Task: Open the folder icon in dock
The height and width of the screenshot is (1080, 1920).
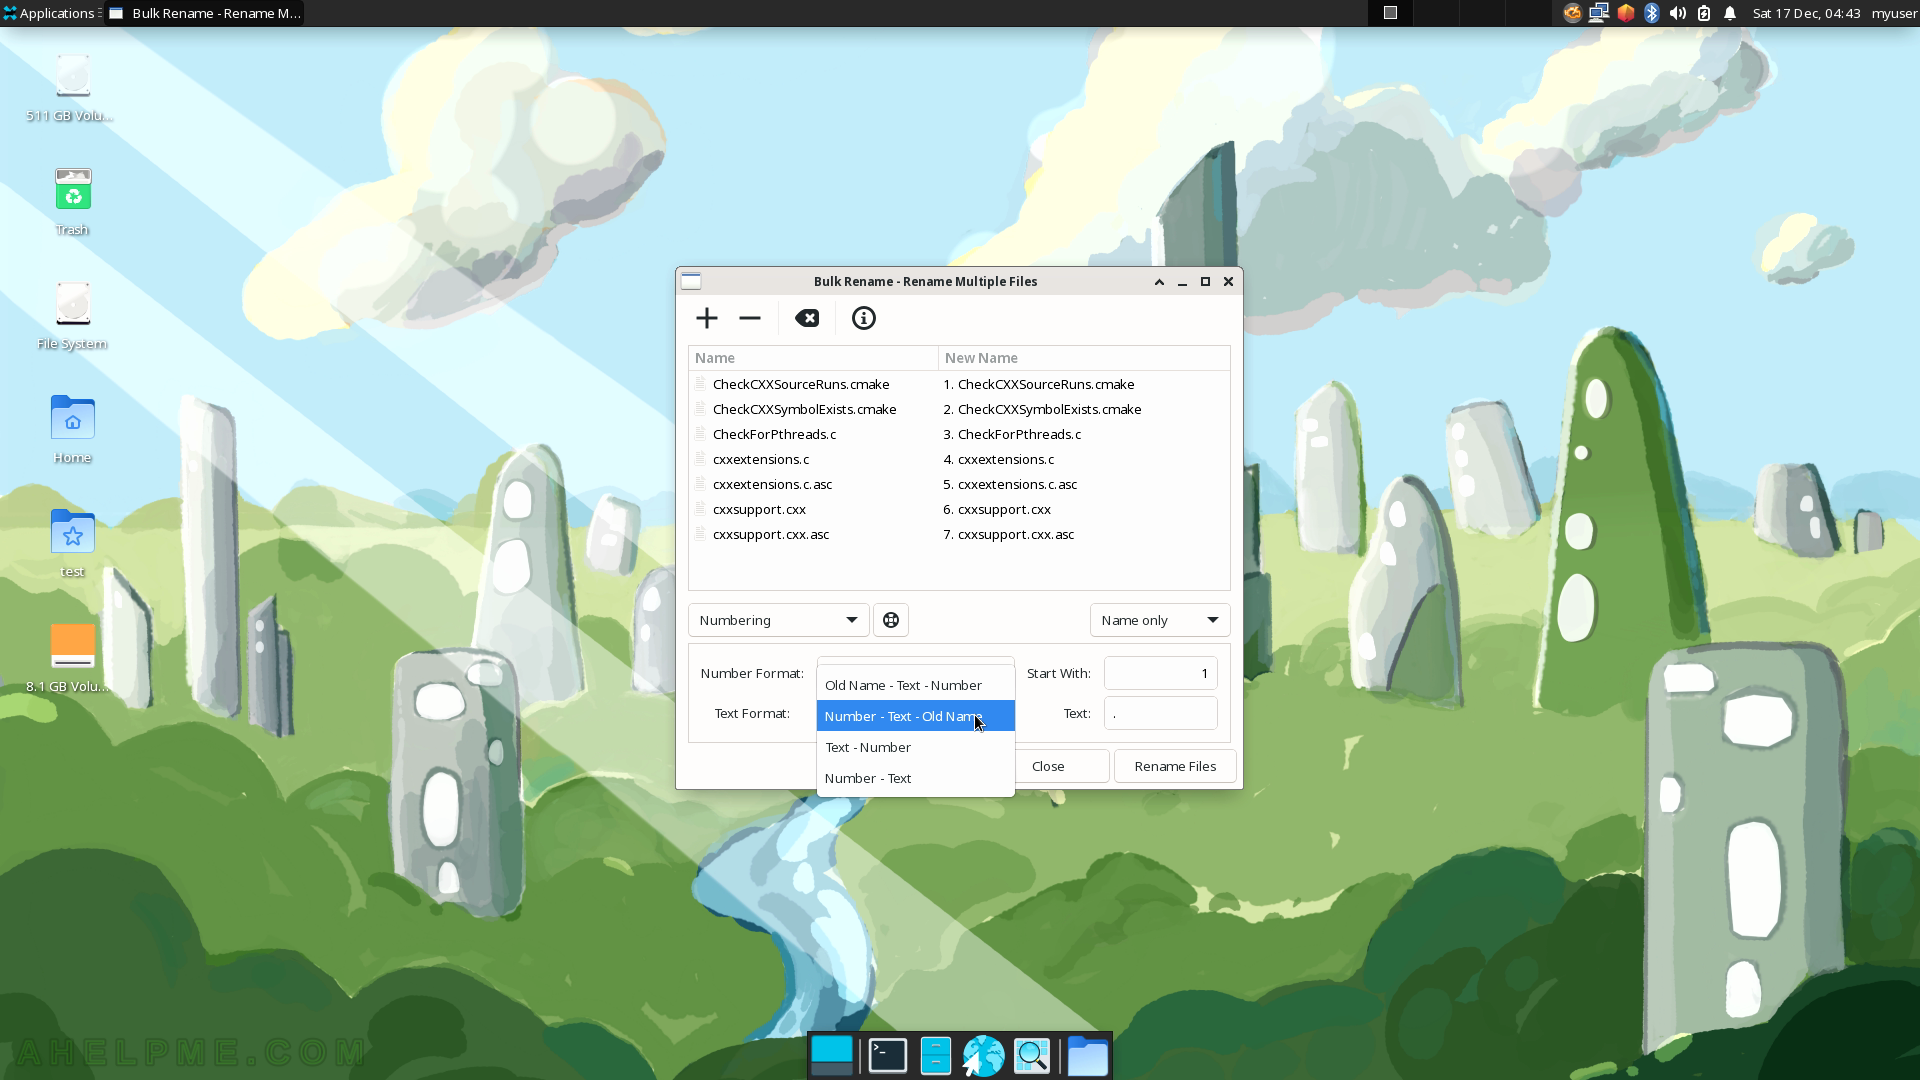Action: point(1088,1056)
